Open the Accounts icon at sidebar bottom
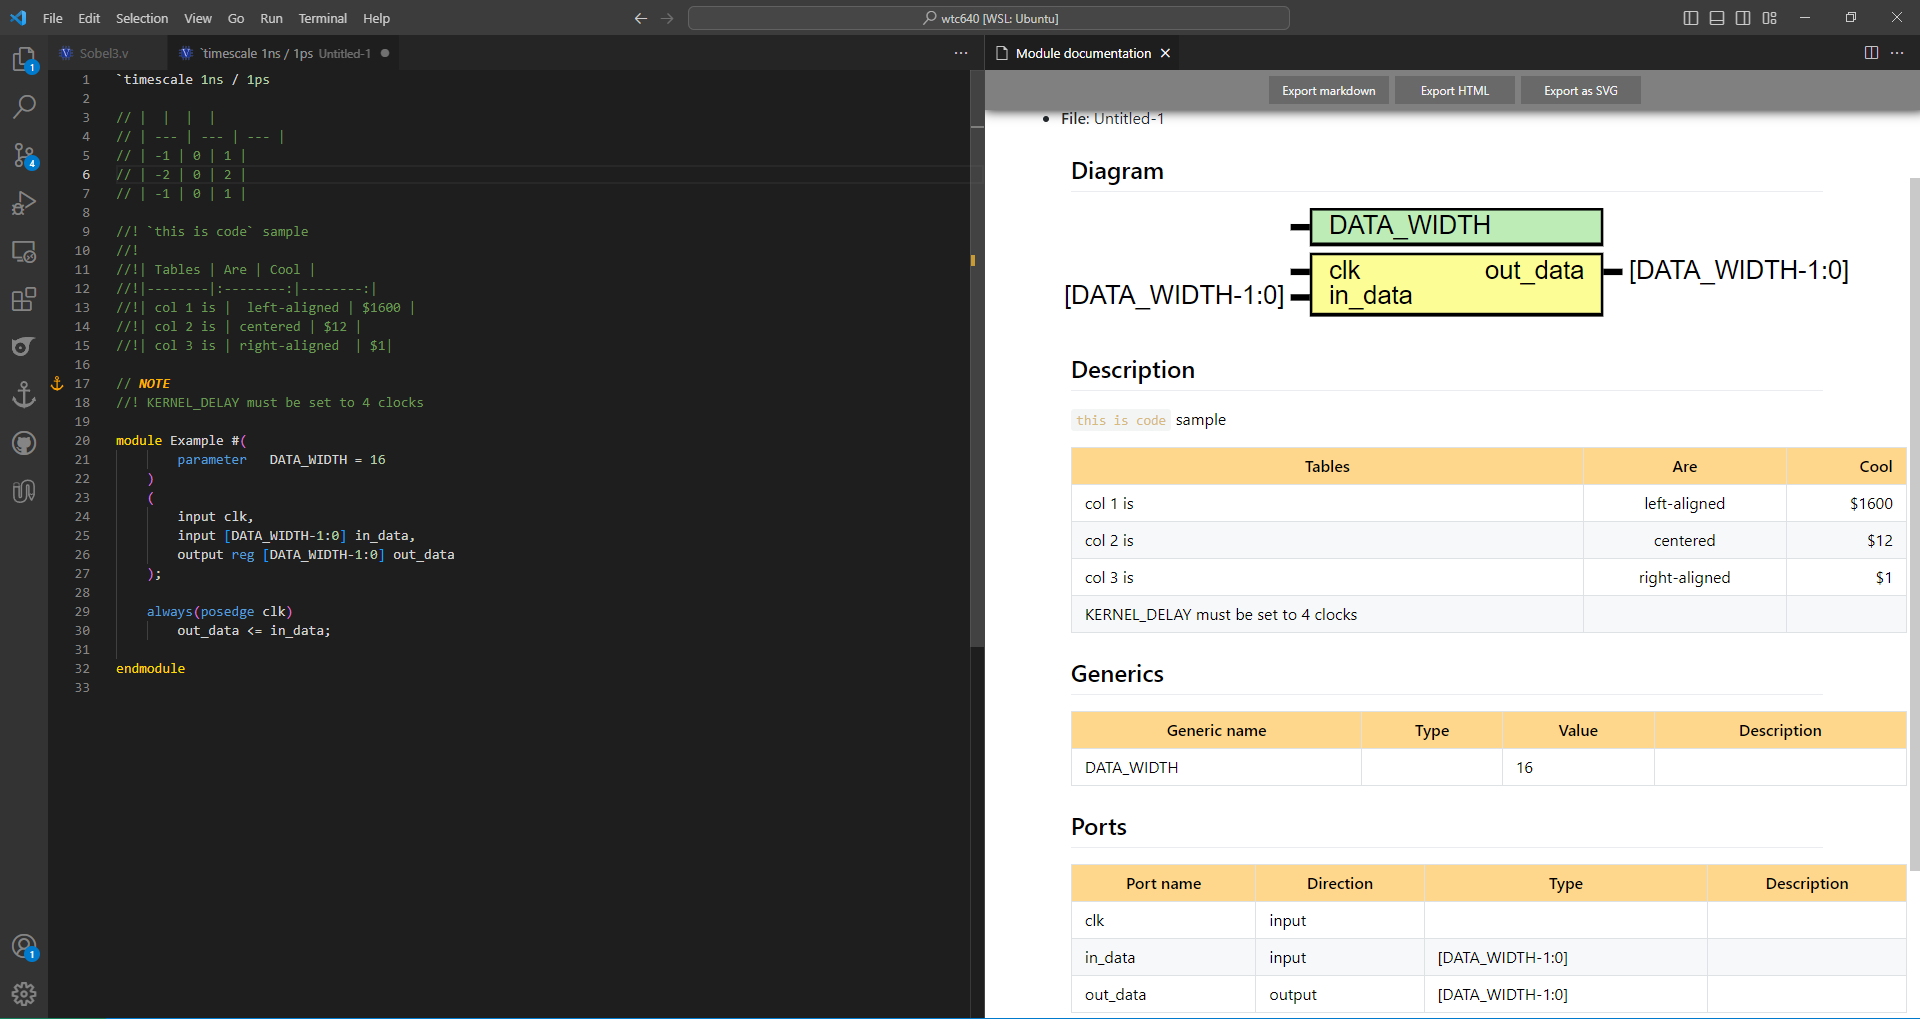The height and width of the screenshot is (1019, 1922). click(x=24, y=946)
